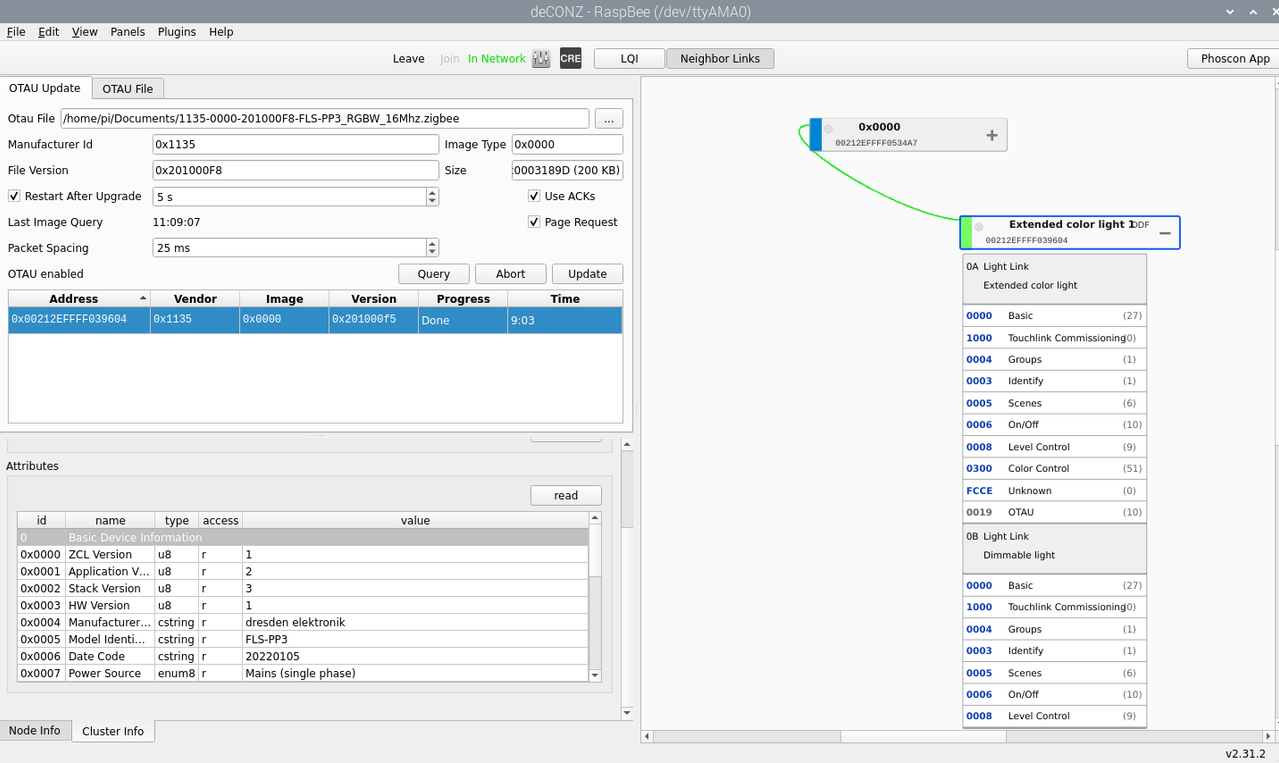The image size is (1279, 763).
Task: Click the Leave network button
Action: click(x=408, y=59)
